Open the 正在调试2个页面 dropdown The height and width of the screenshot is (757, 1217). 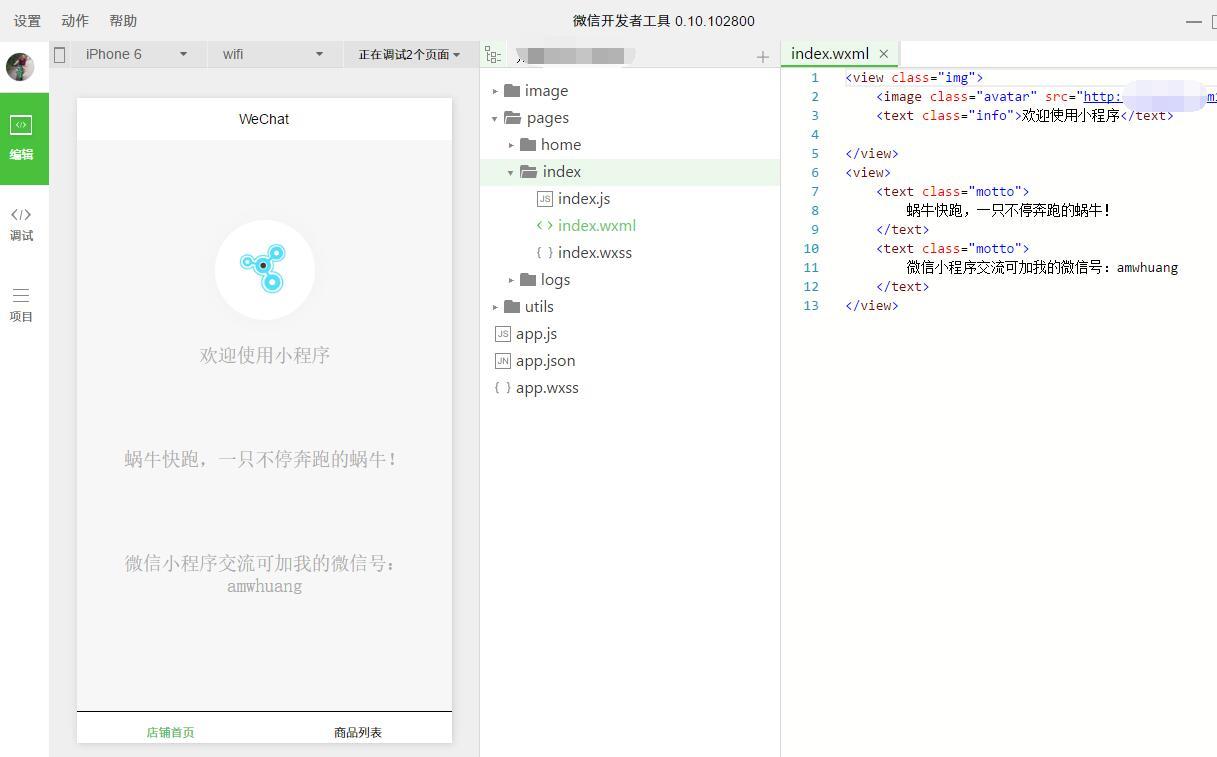(409, 55)
